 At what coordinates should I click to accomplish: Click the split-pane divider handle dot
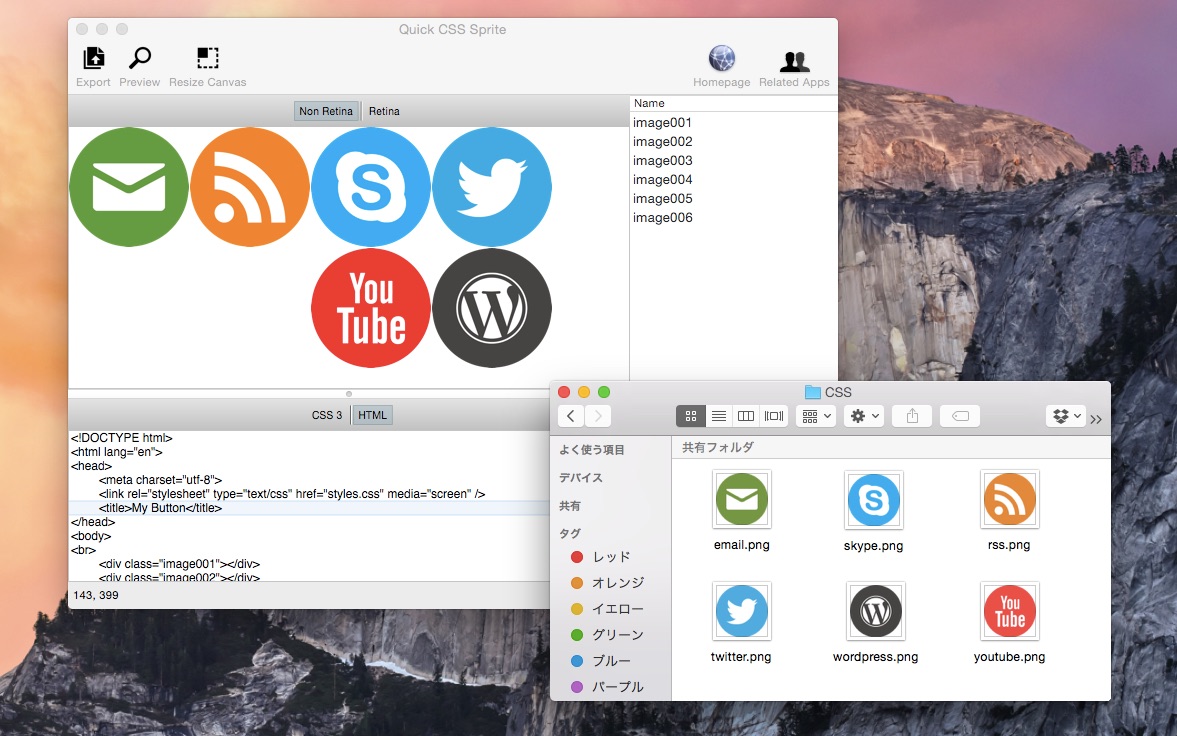click(x=348, y=394)
